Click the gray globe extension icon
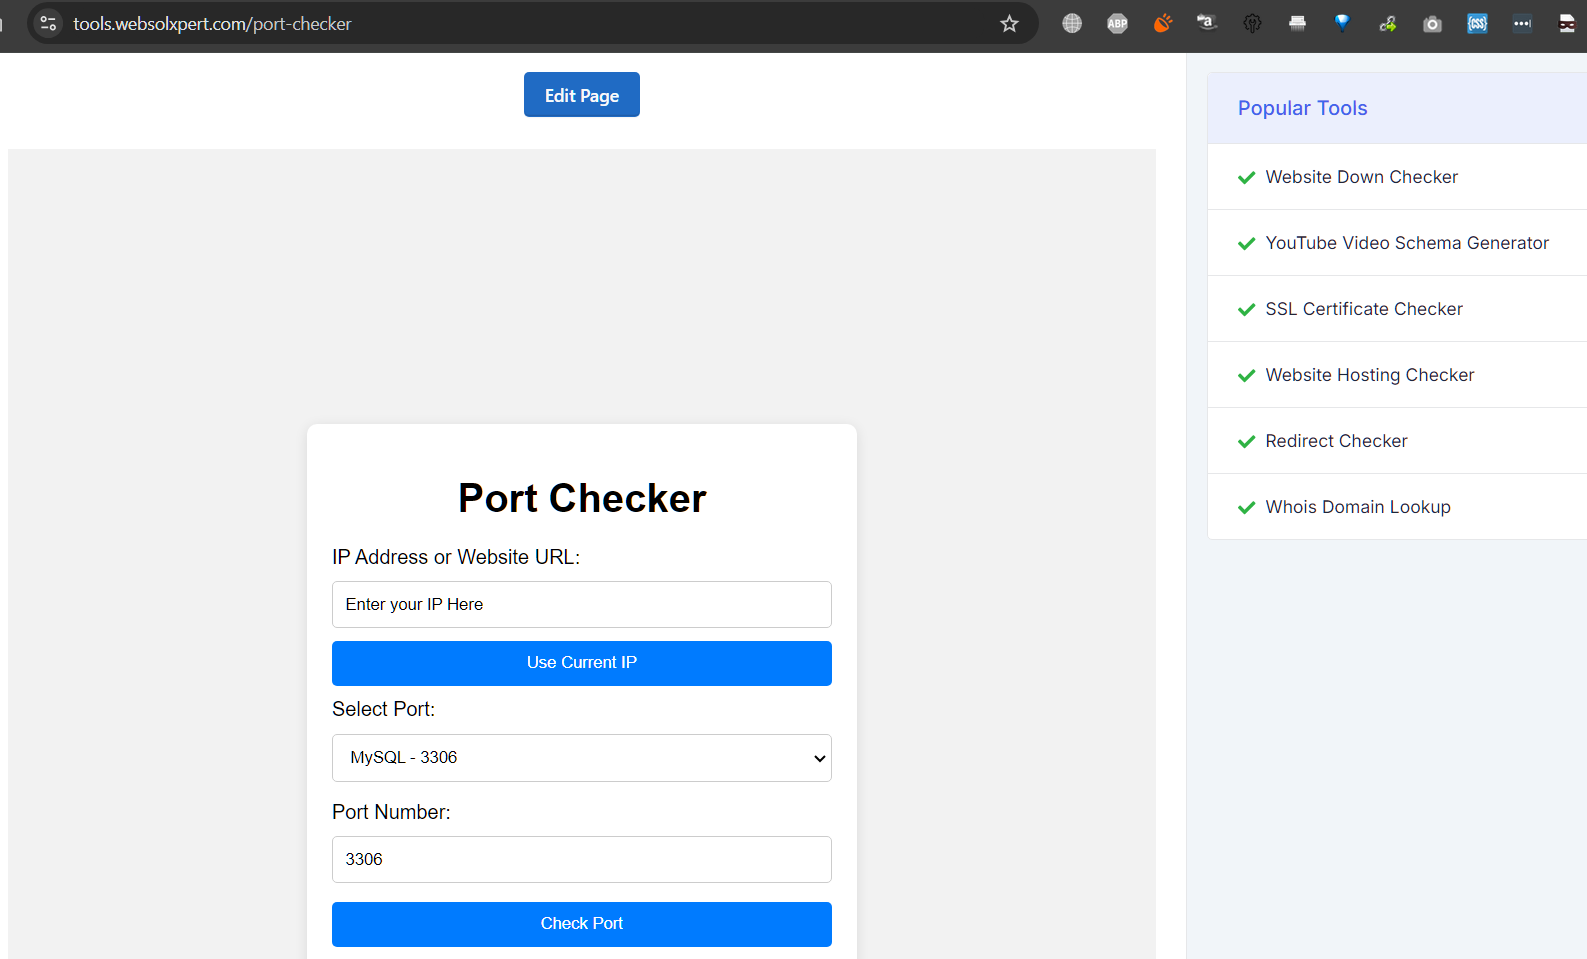Image resolution: width=1587 pixels, height=959 pixels. pos(1072,24)
